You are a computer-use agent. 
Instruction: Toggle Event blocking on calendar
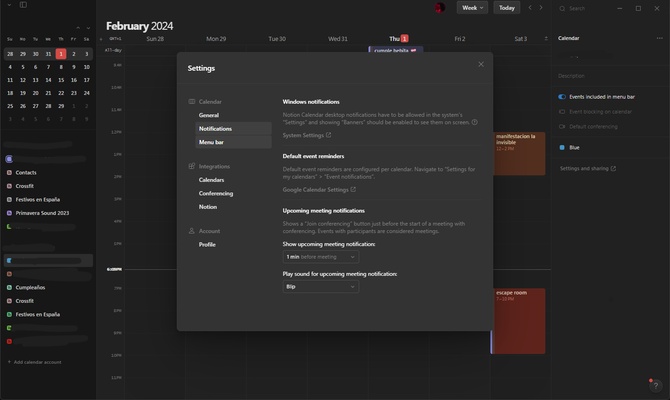click(x=562, y=112)
